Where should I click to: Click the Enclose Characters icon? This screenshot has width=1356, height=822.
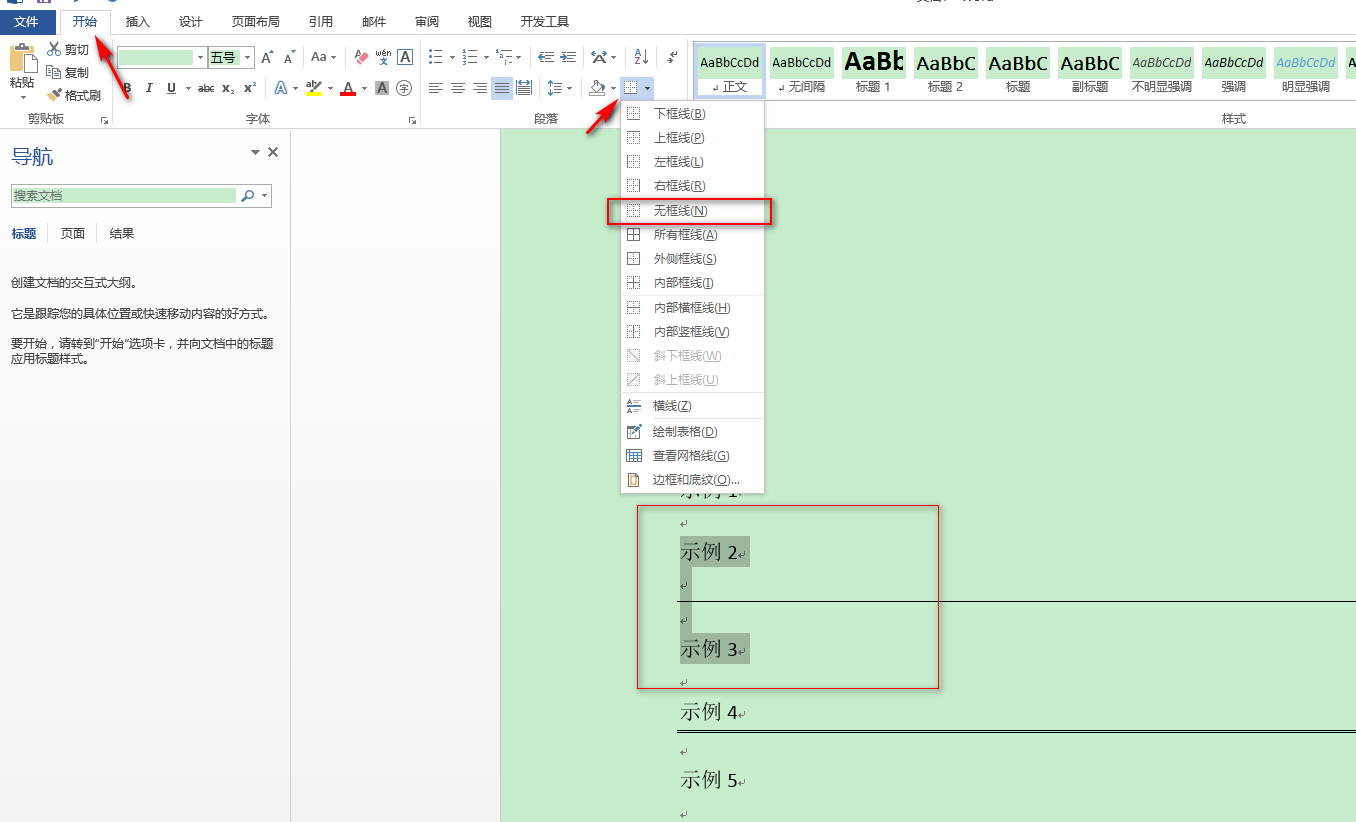(x=404, y=88)
